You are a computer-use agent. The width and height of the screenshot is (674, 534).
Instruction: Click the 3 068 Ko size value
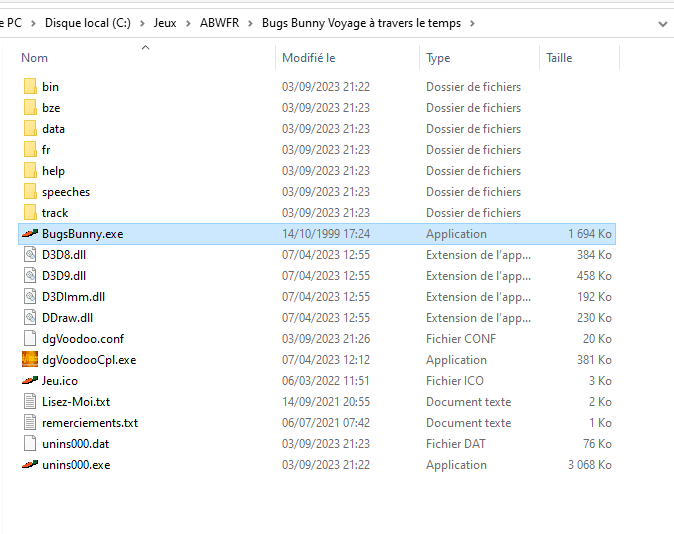pyautogui.click(x=590, y=465)
